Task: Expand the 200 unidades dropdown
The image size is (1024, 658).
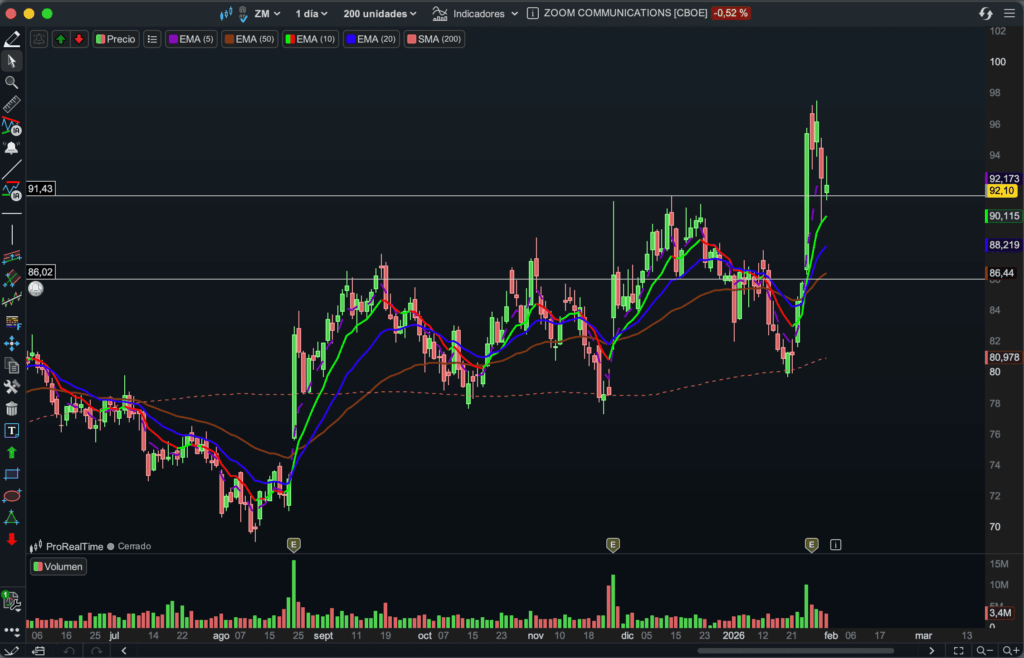Action: click(x=380, y=14)
